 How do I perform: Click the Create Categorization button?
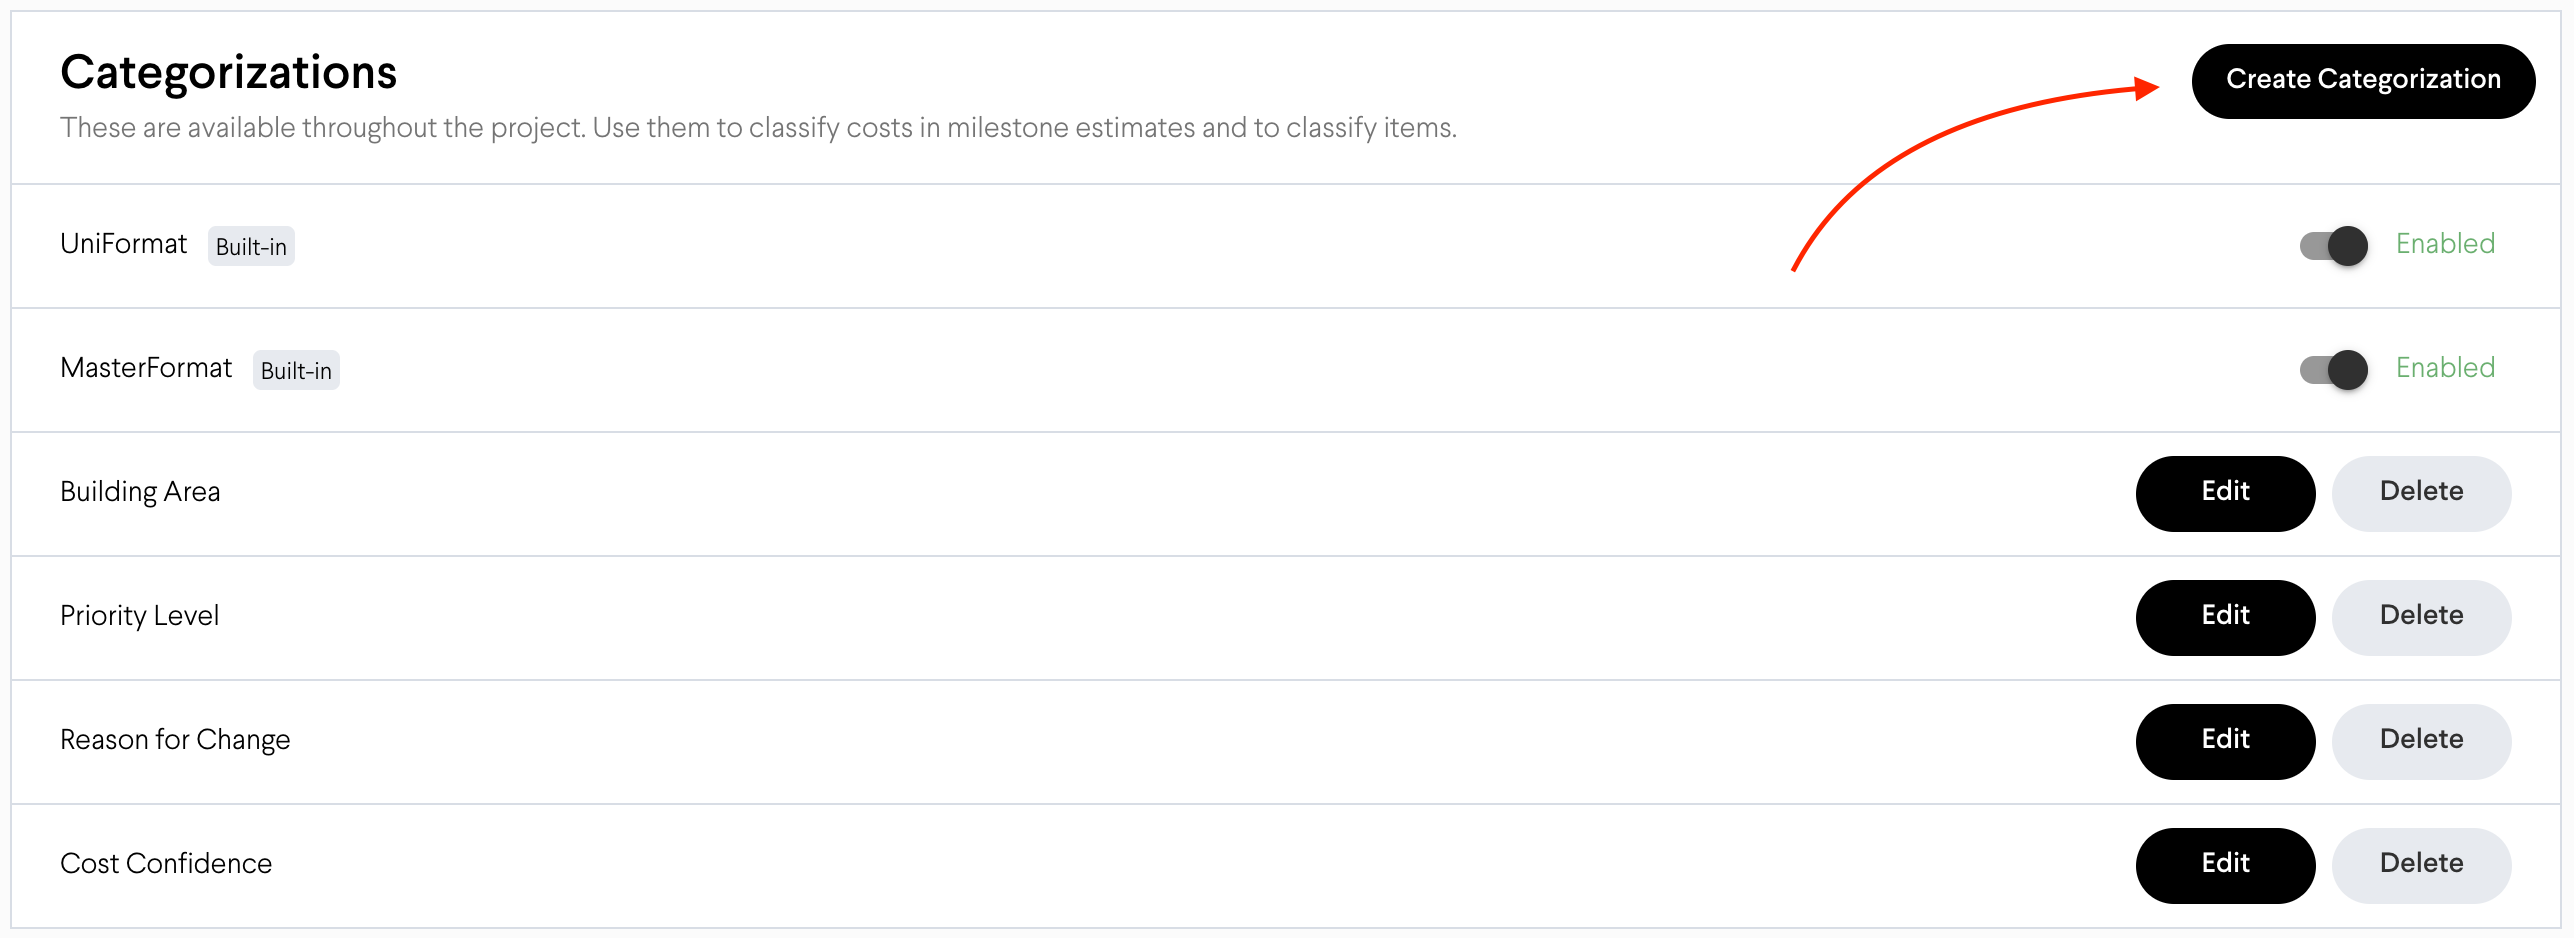(2362, 80)
